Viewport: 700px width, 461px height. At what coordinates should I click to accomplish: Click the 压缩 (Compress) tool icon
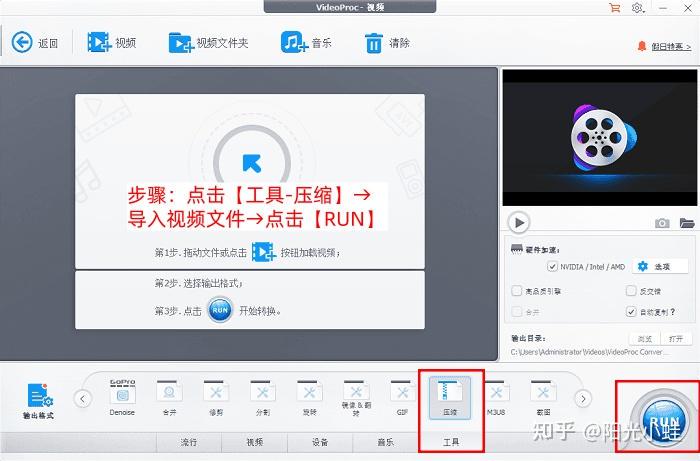[449, 393]
